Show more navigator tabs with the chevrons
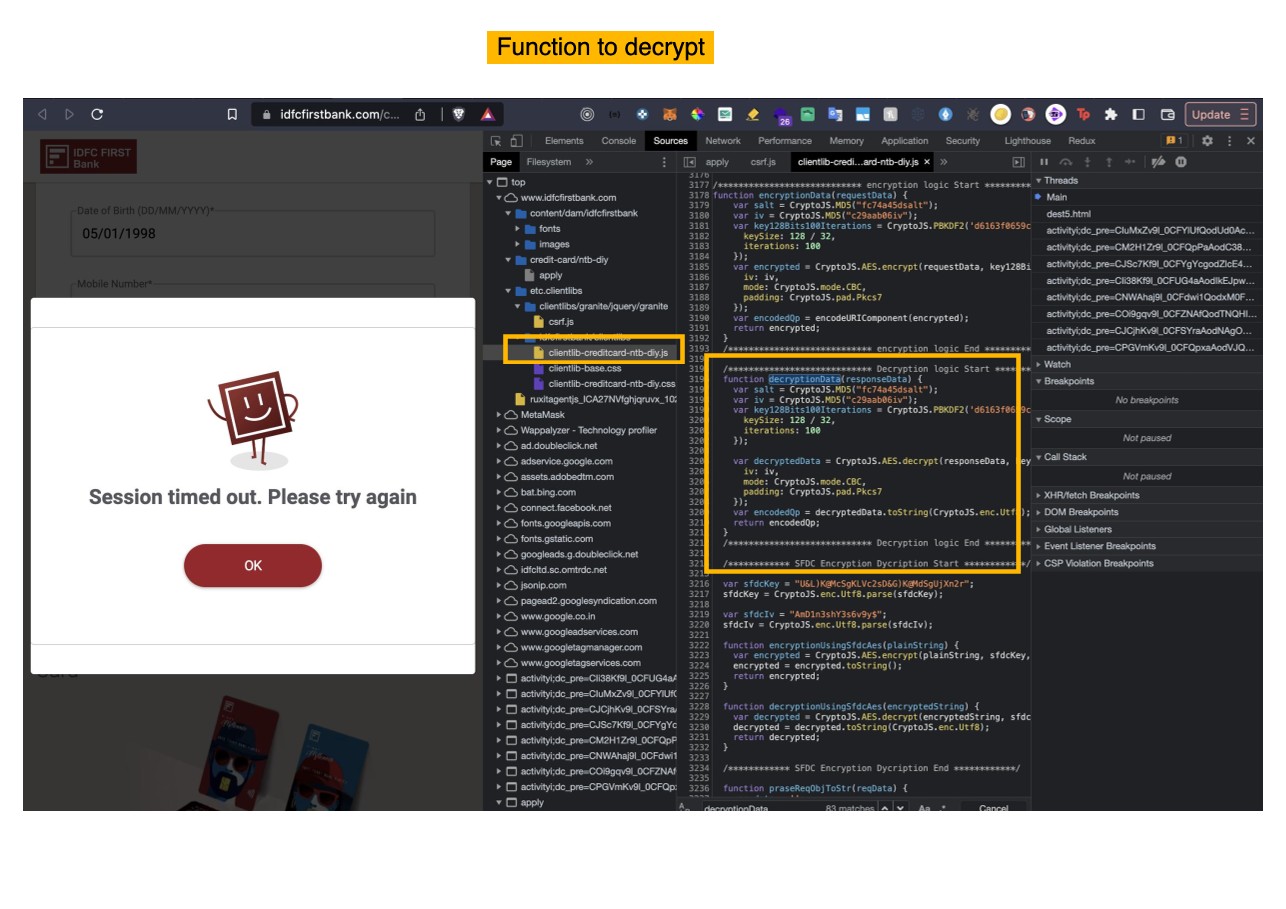This screenshot has width=1286, height=909. coord(589,162)
